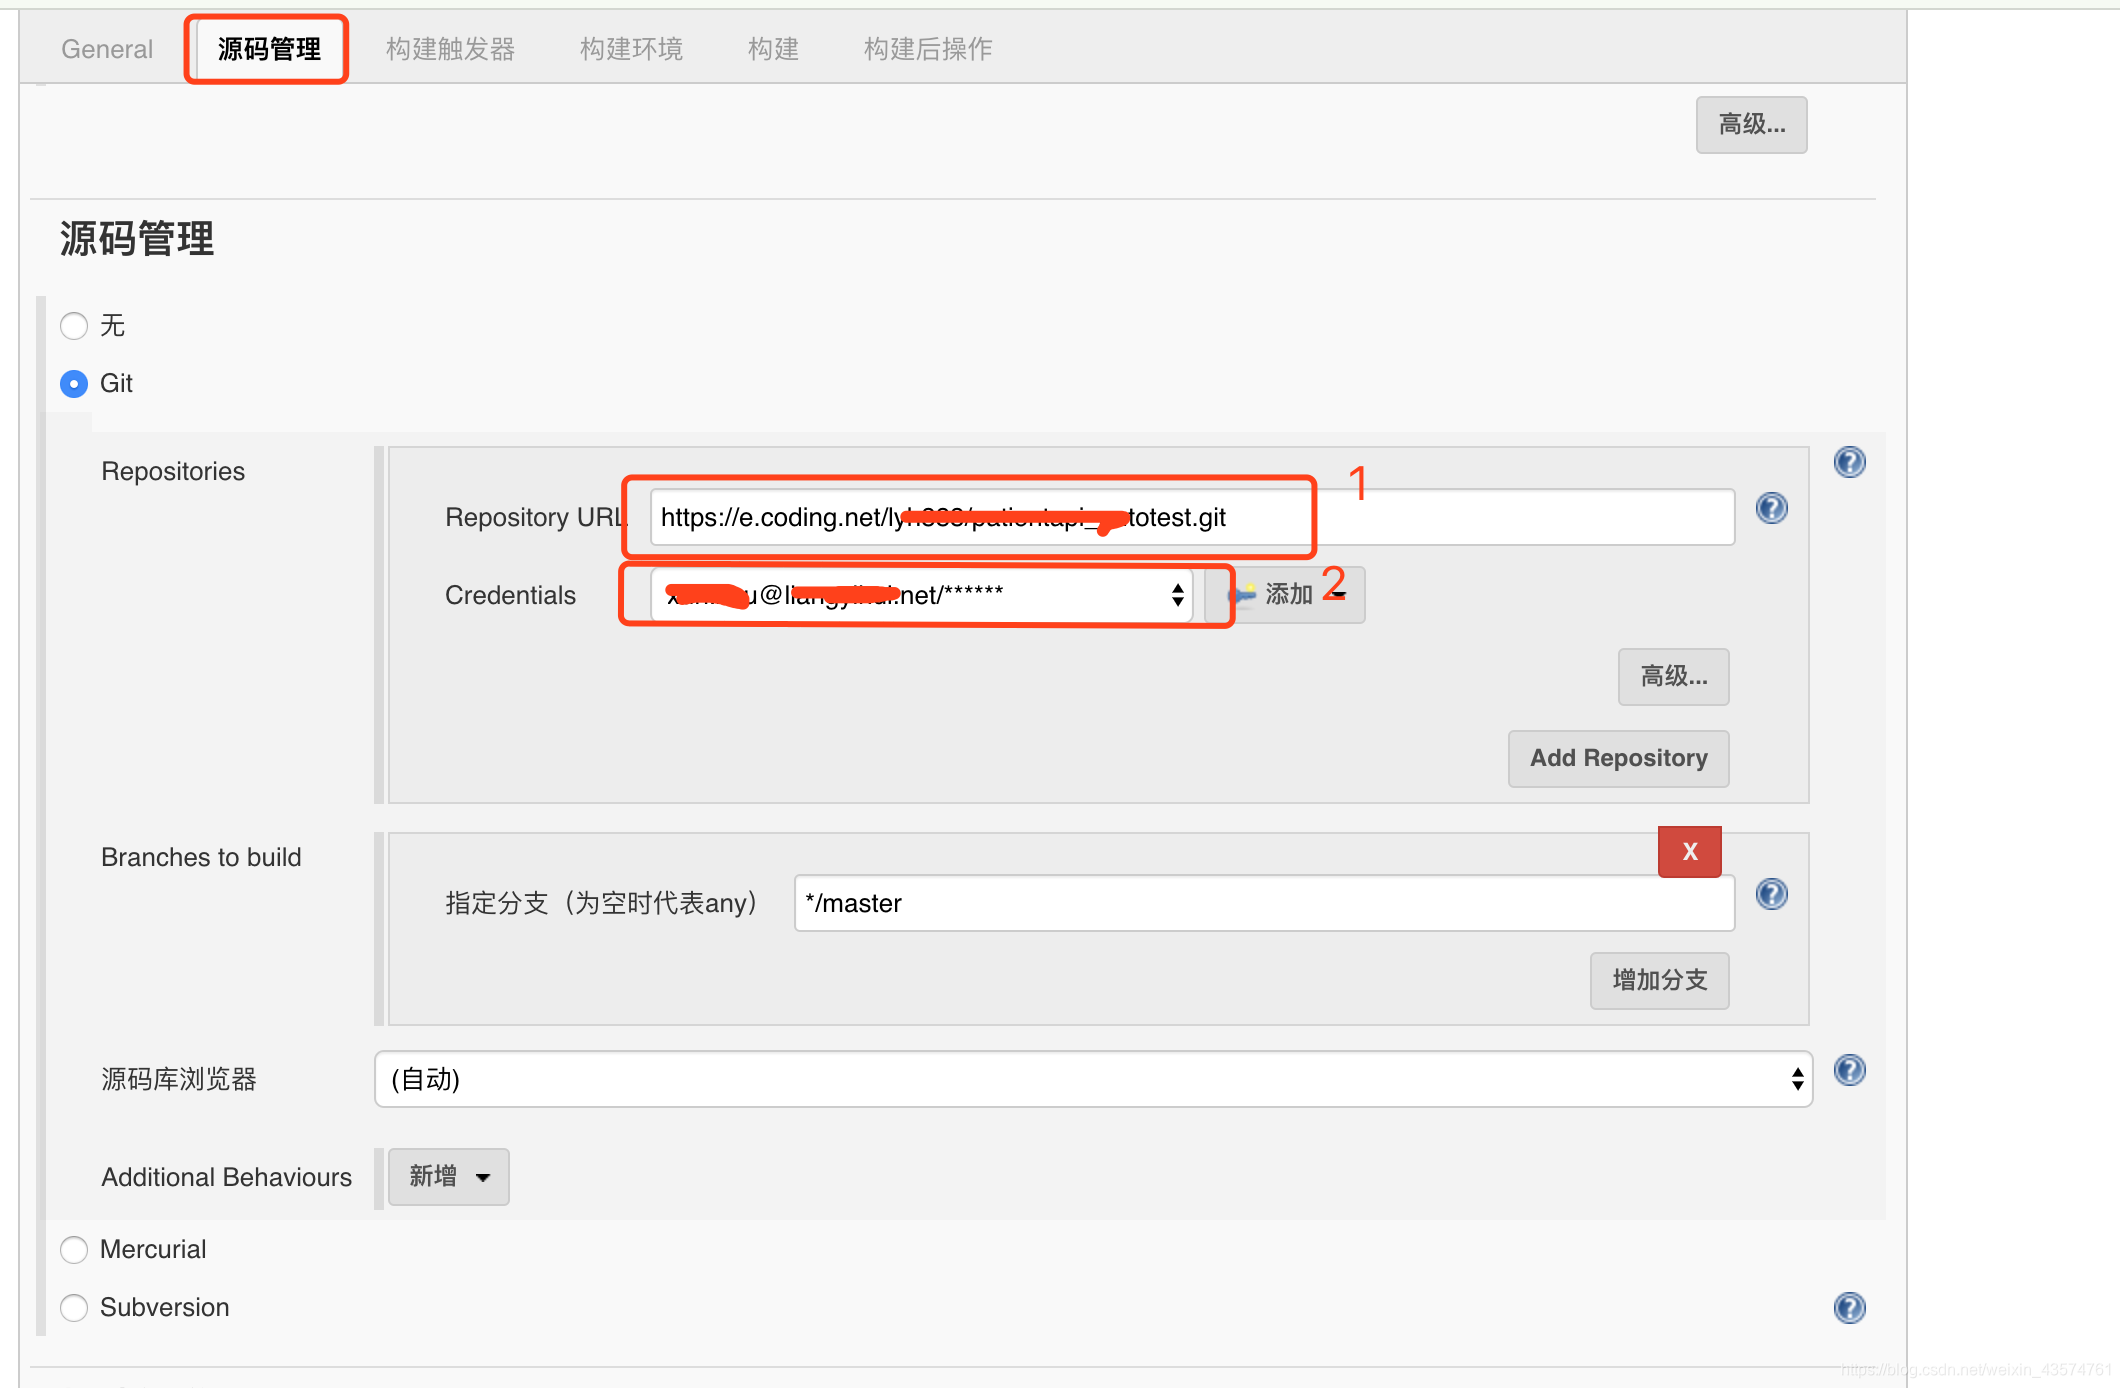
Task: Open help icon next to Repository URL
Action: pyautogui.click(x=1771, y=508)
